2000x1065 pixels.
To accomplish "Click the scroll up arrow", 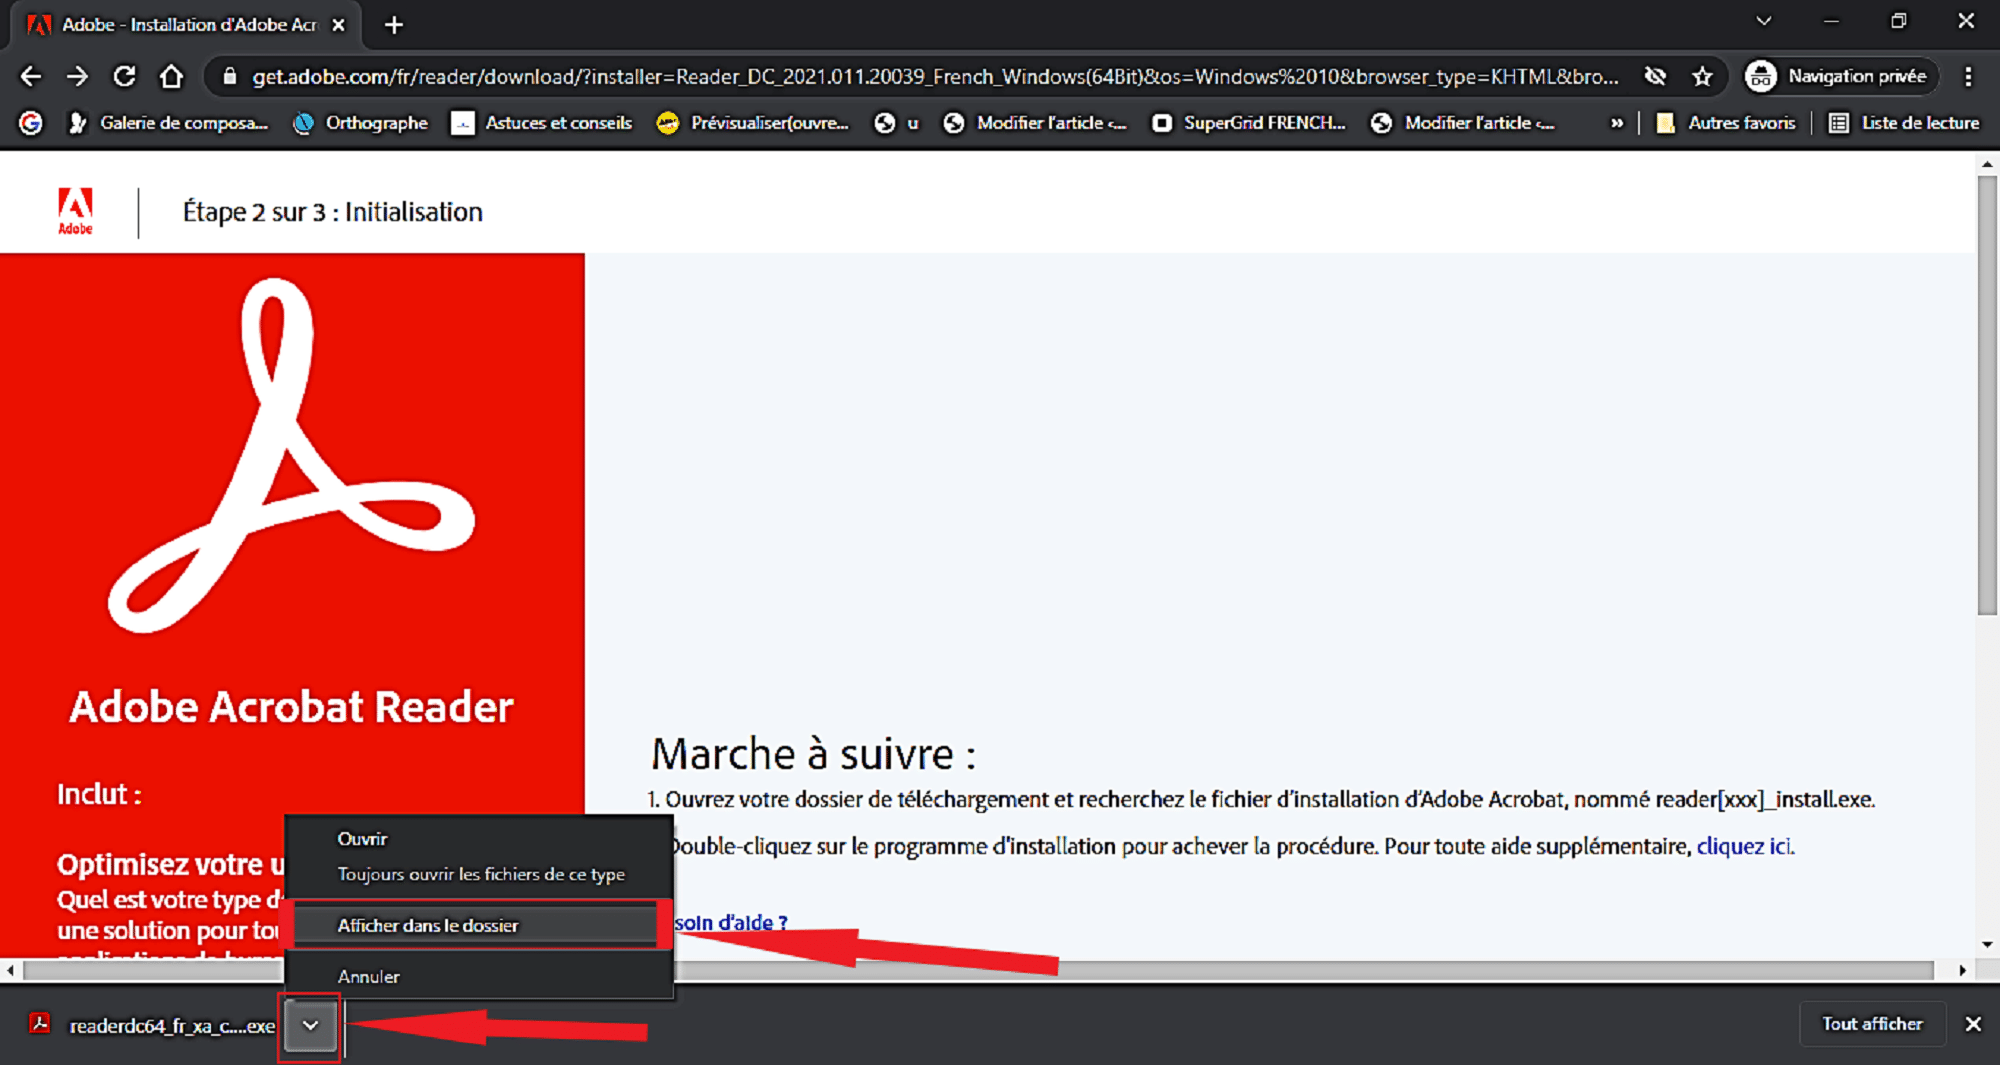I will pyautogui.click(x=1987, y=164).
